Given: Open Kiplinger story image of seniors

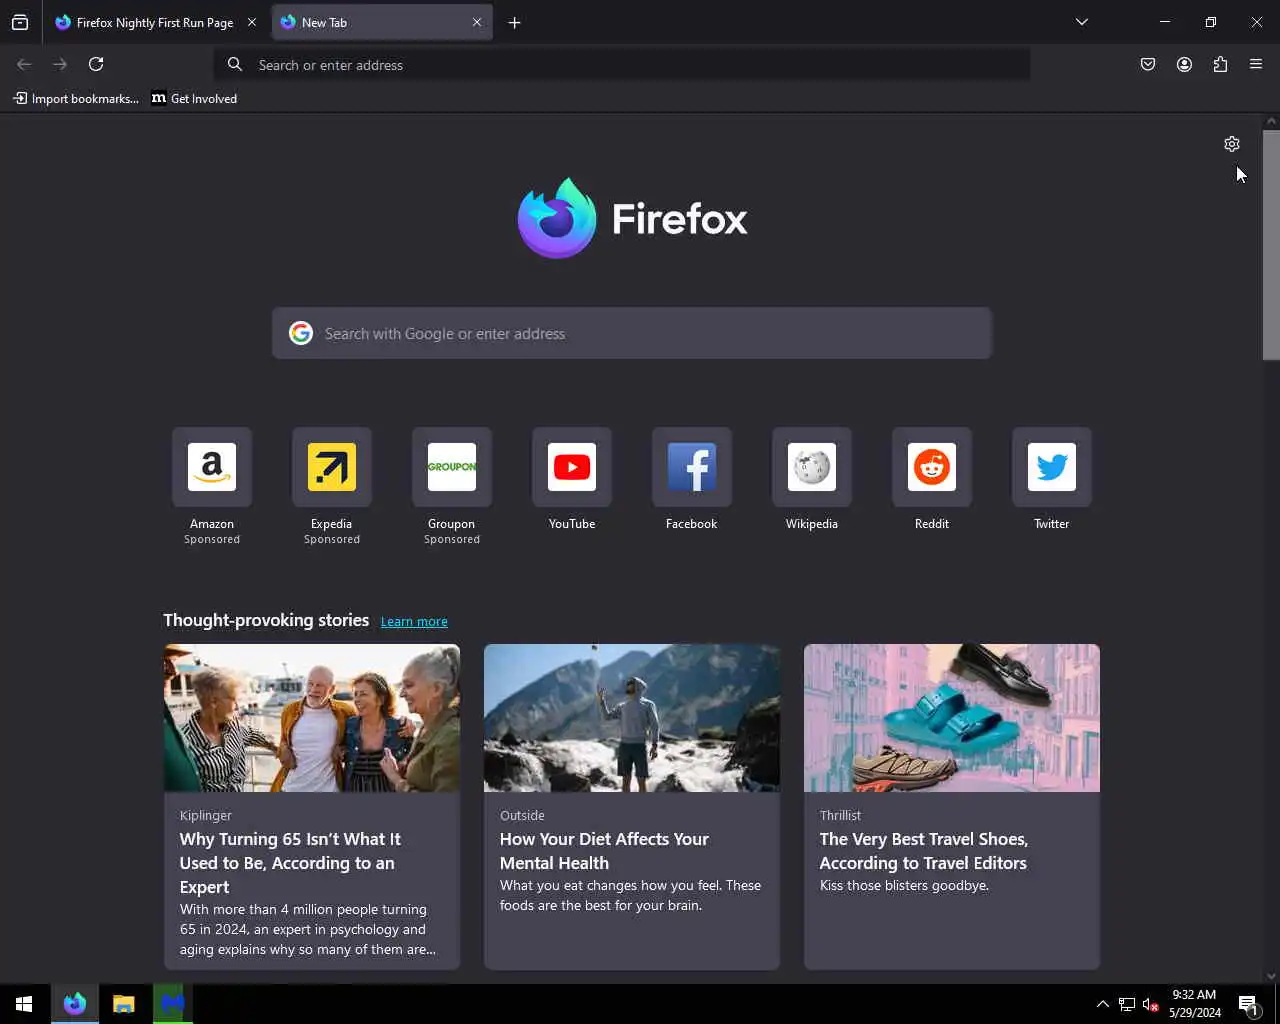Looking at the screenshot, I should (x=312, y=718).
